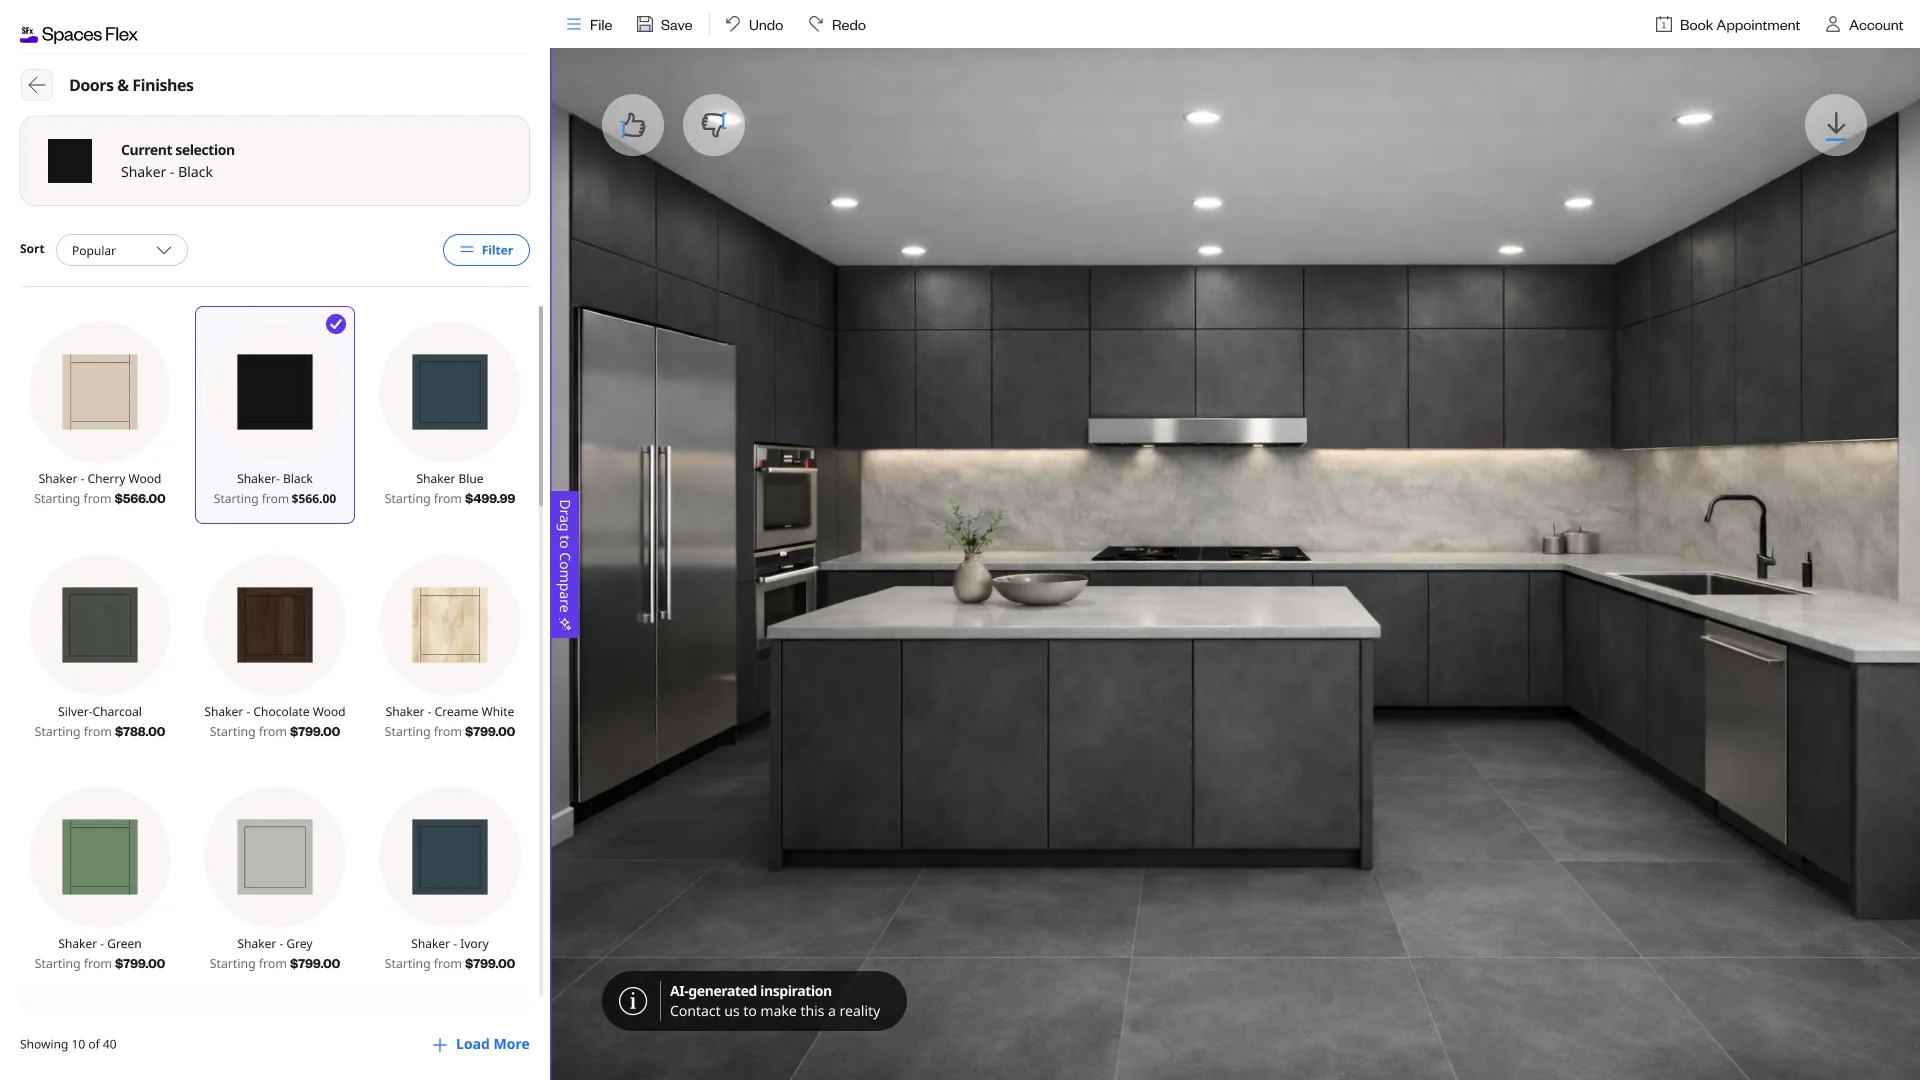Choose Shaker - Creame White finish
The height and width of the screenshot is (1080, 1920).
[x=450, y=647]
